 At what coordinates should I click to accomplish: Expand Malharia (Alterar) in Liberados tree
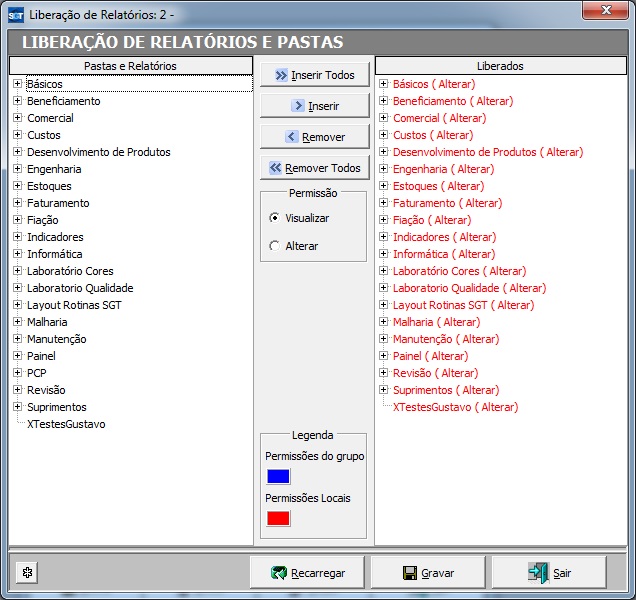[x=383, y=322]
